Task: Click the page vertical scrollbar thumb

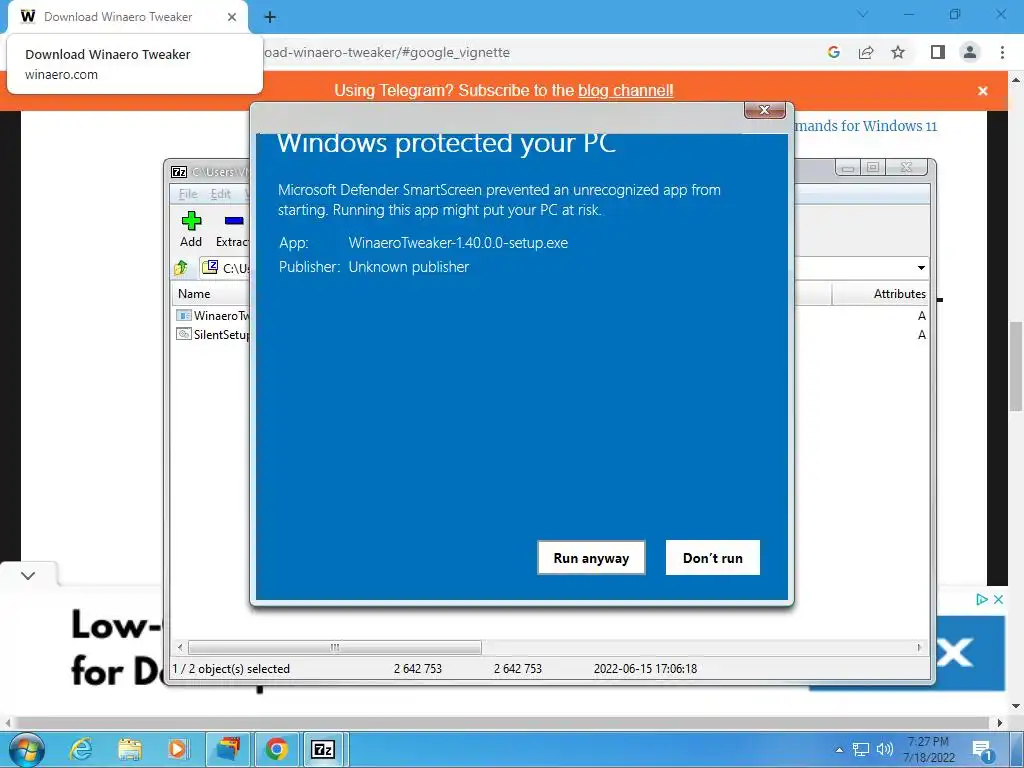Action: click(x=1016, y=367)
